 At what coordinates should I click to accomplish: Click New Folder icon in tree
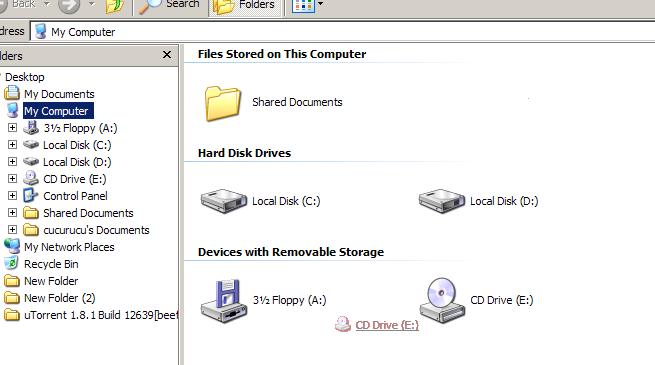click(x=12, y=281)
